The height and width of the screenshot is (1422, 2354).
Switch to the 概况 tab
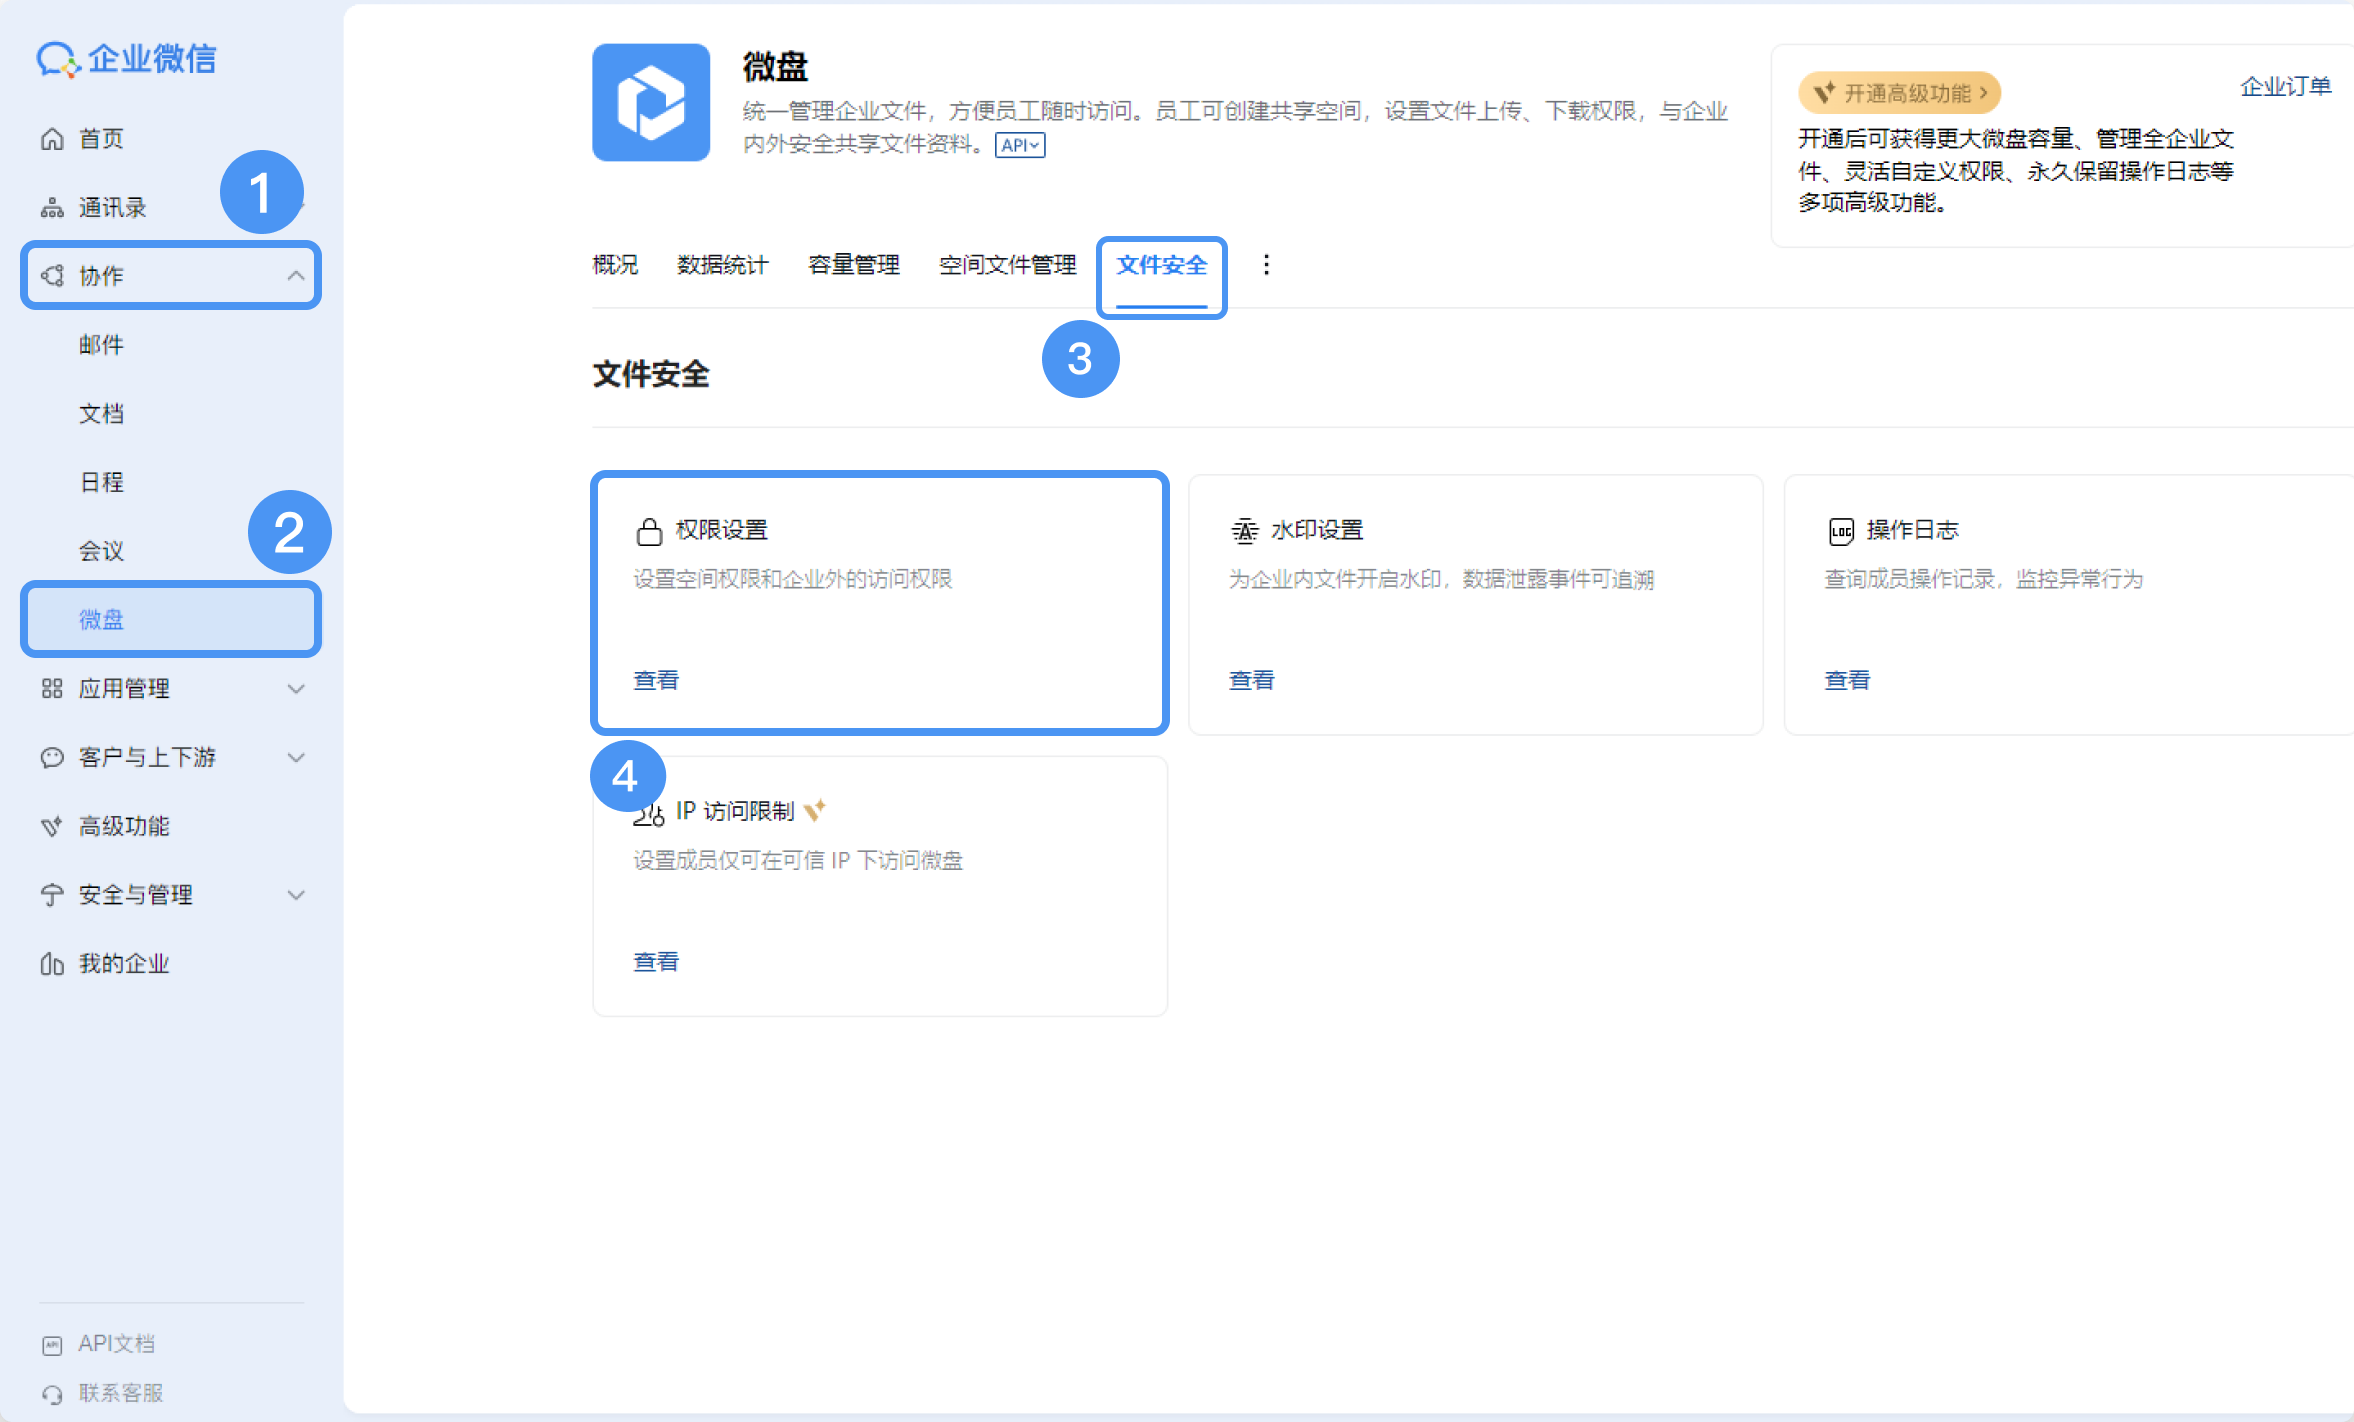(x=615, y=265)
